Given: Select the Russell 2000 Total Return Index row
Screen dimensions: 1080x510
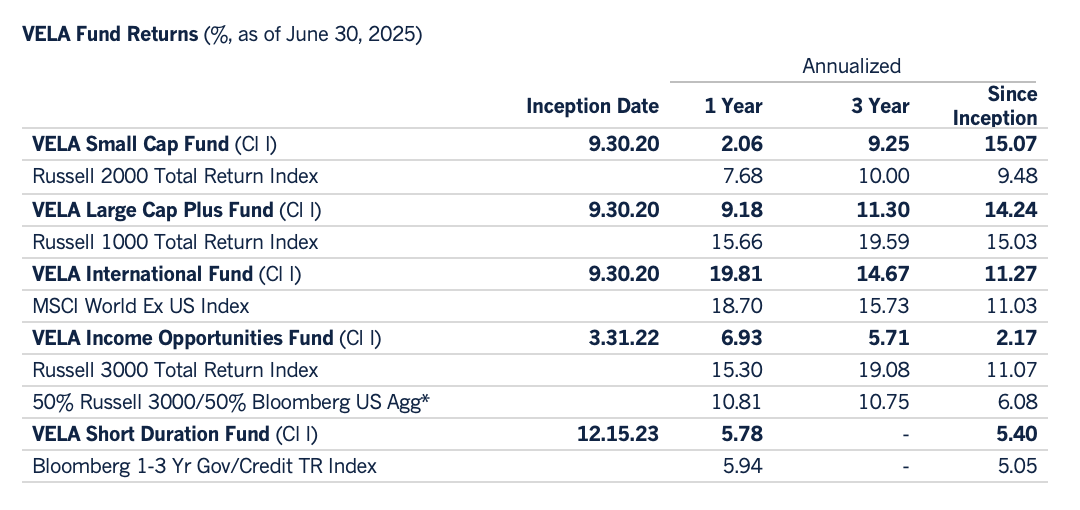Looking at the screenshot, I should pos(175,176).
